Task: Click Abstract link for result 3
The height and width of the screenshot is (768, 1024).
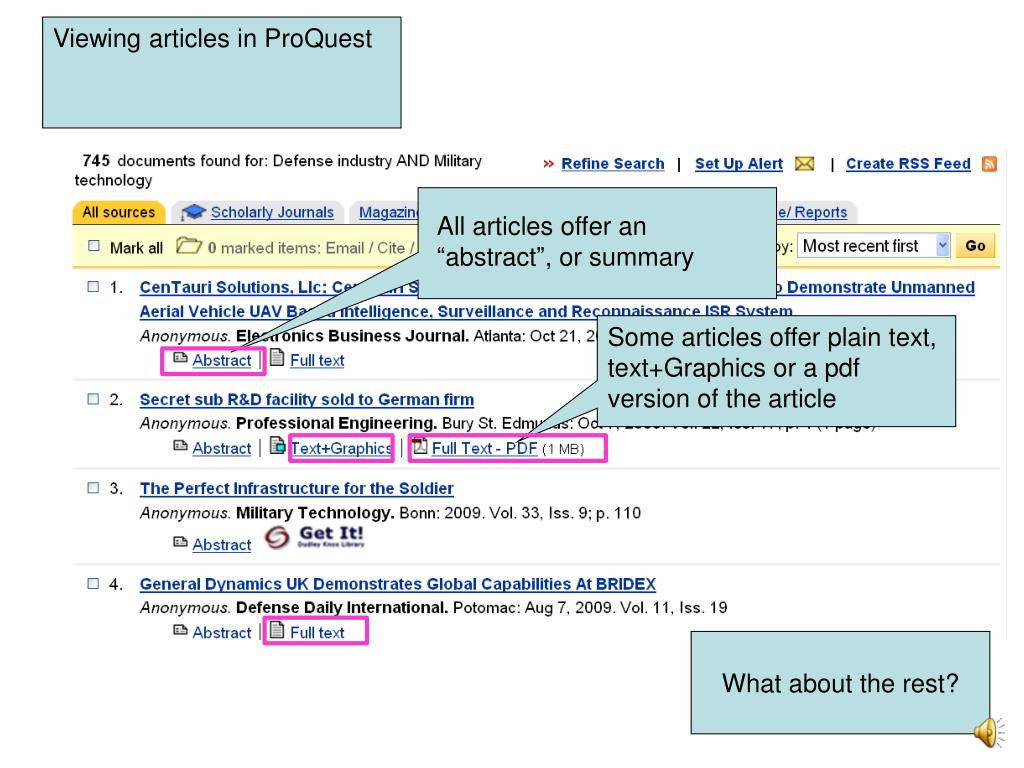Action: tap(221, 545)
